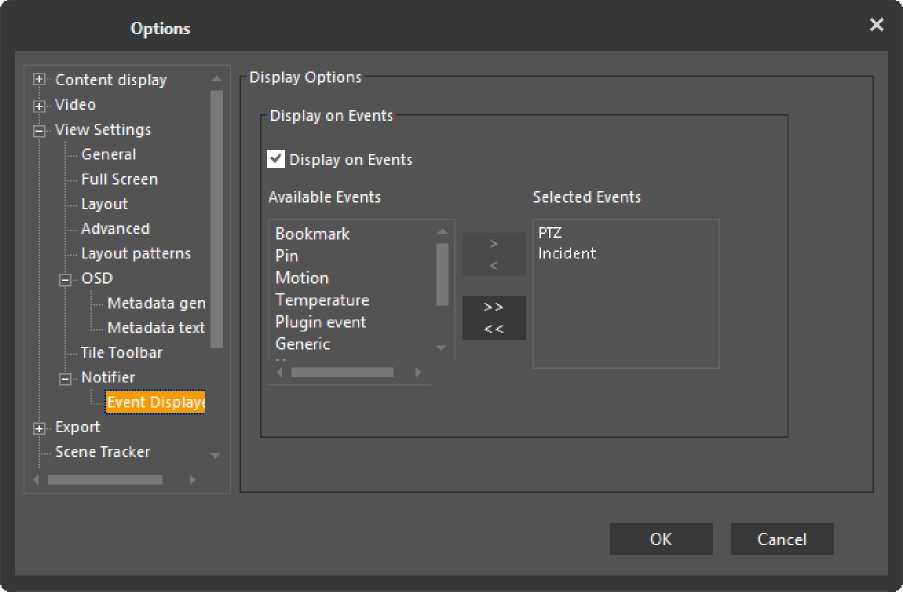Image resolution: width=903 pixels, height=592 pixels.
Task: Collapse the Notifier tree node
Action: (66, 378)
